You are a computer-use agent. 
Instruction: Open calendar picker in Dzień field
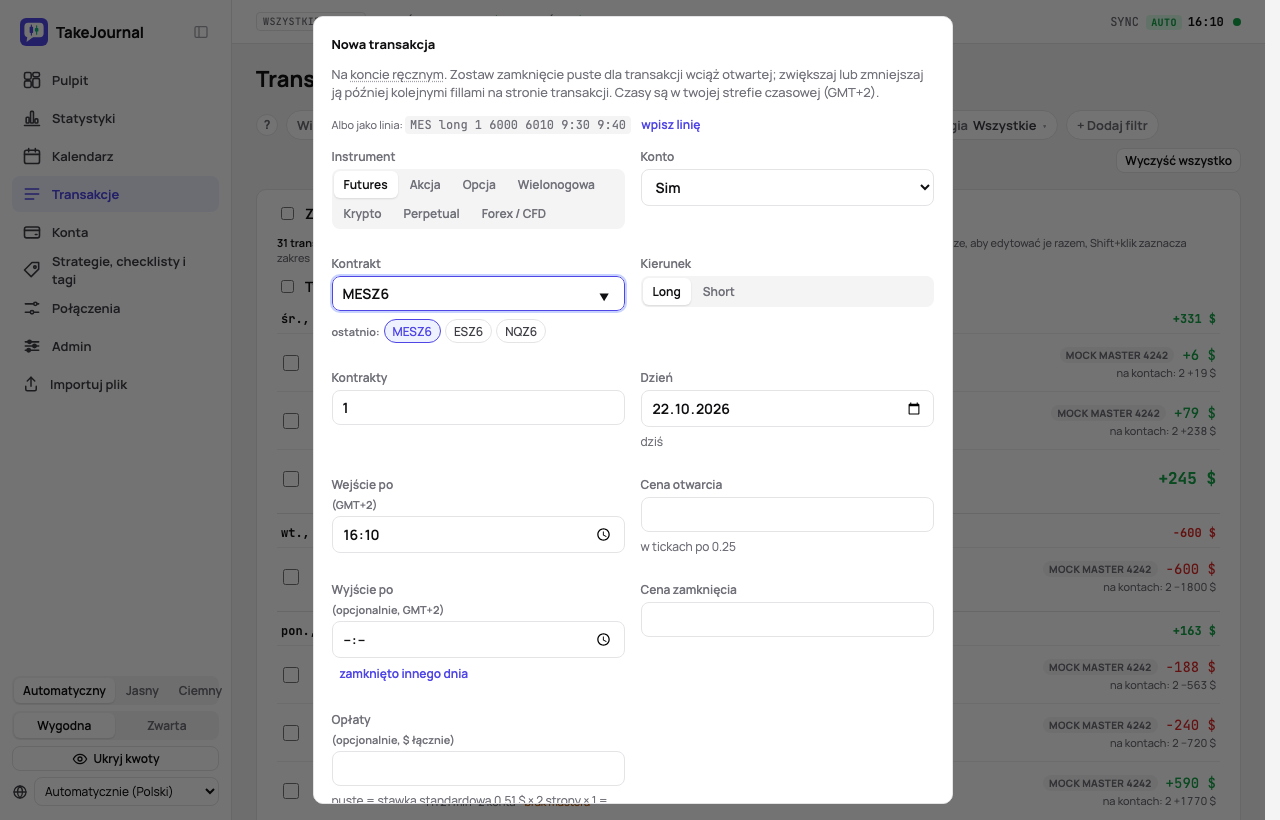coord(913,409)
